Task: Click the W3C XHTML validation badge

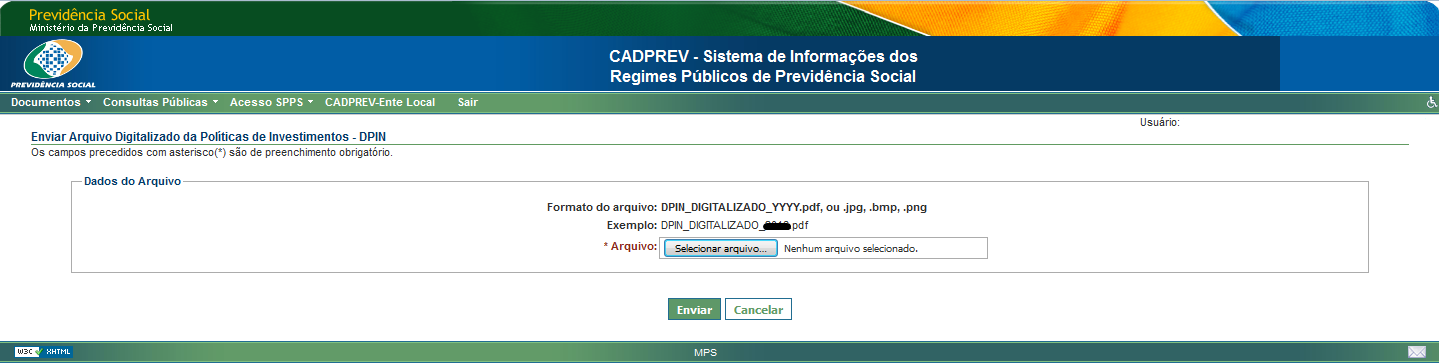Action: (43, 352)
